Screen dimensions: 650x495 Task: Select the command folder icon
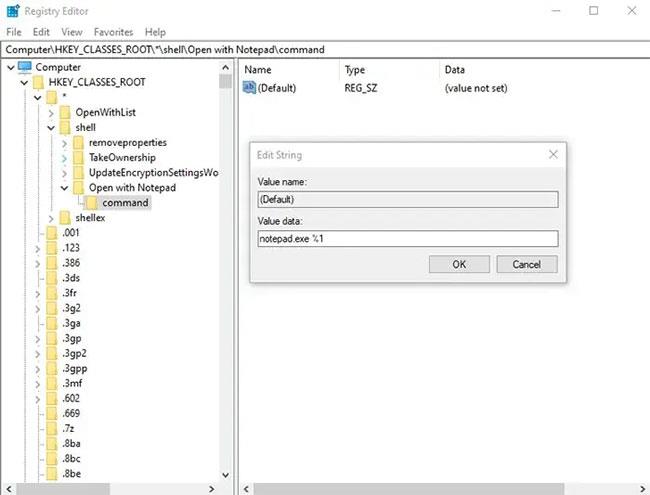click(91, 203)
